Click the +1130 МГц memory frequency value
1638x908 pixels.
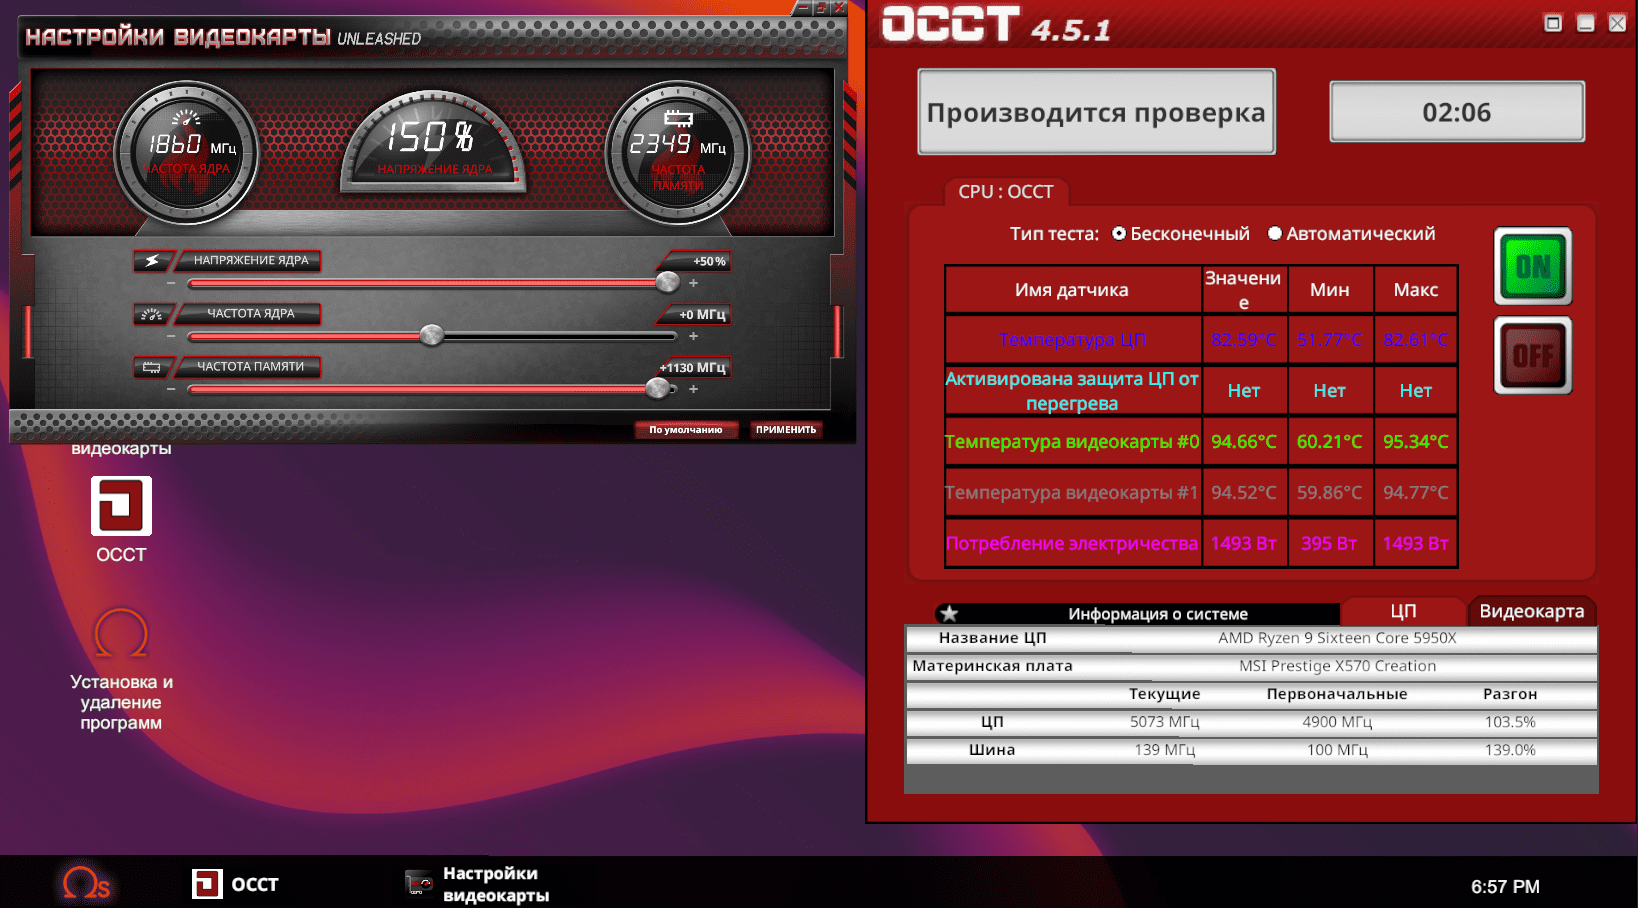coord(693,368)
